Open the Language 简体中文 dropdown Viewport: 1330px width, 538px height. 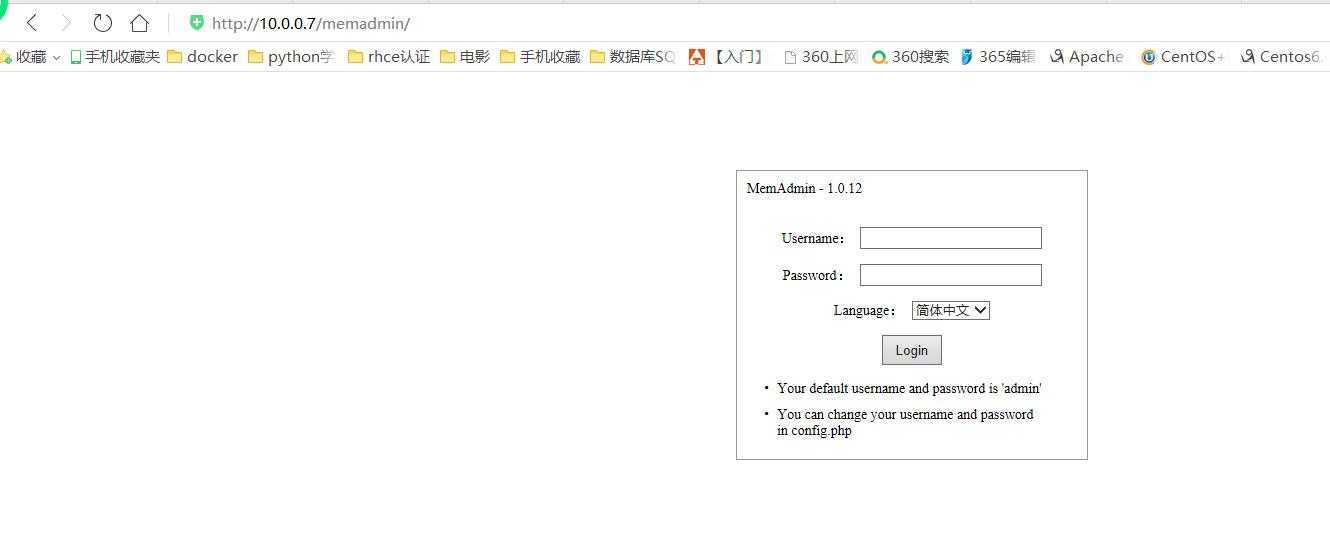(951, 310)
